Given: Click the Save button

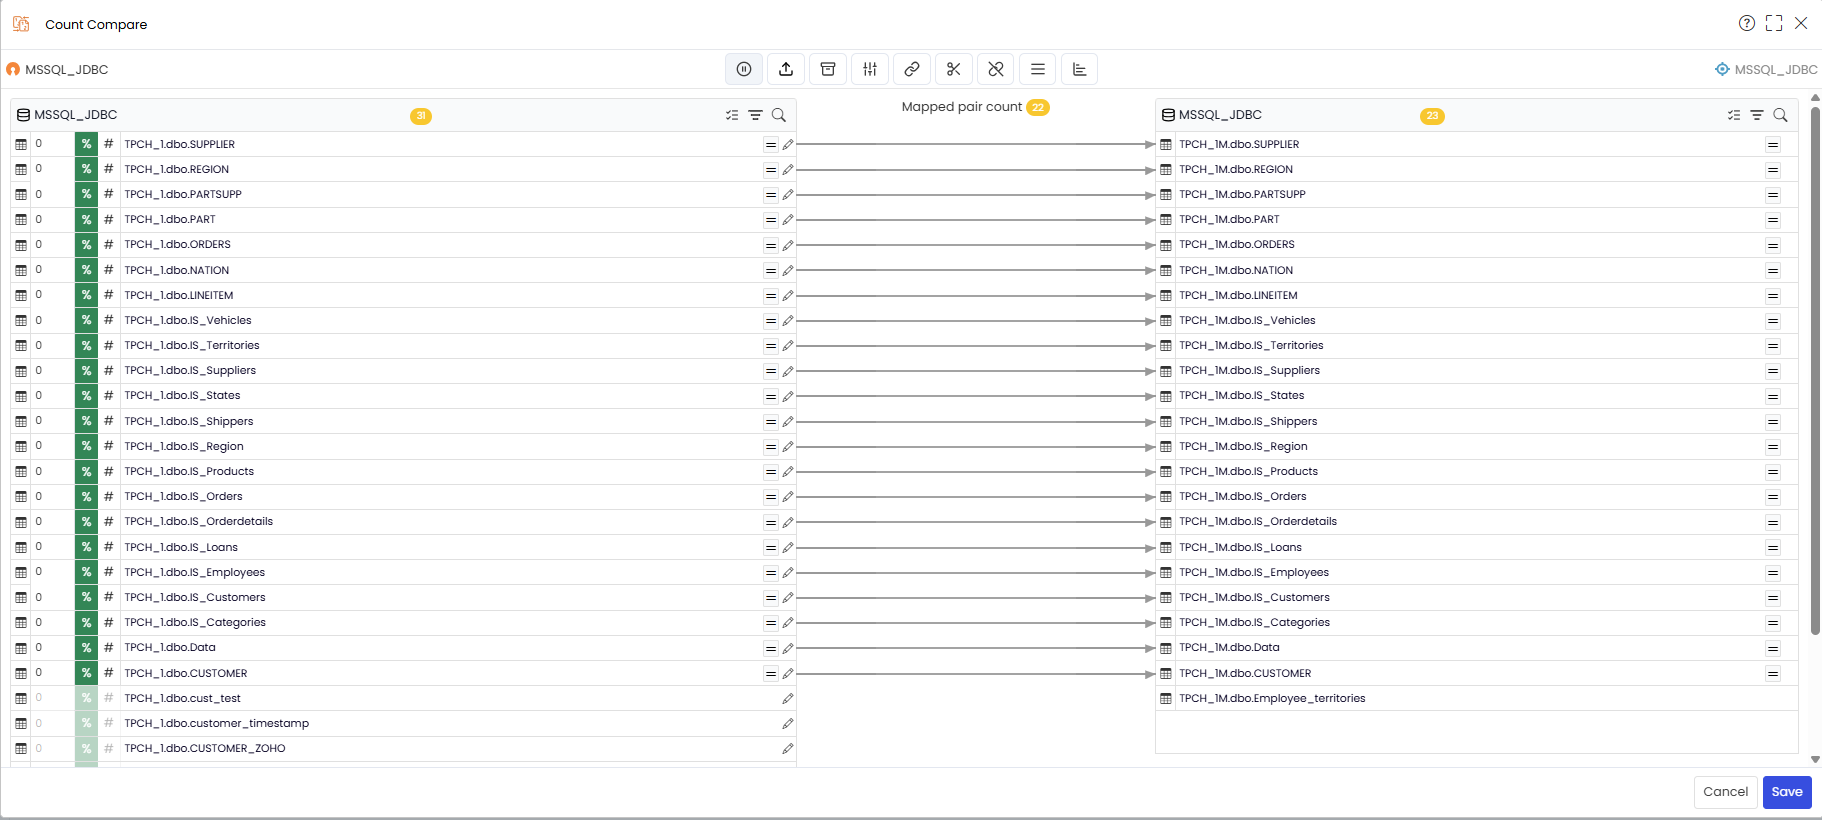Looking at the screenshot, I should coord(1787,792).
